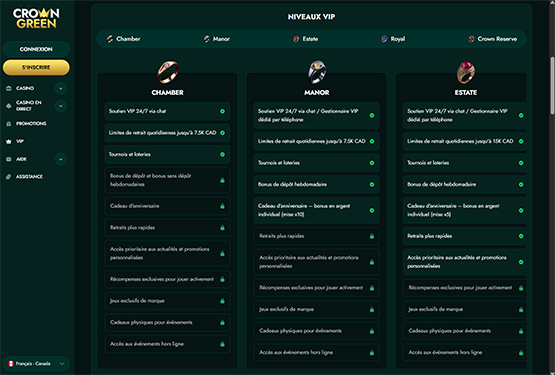
Task: Click the Aide sidebar icon
Action: (x=9, y=159)
